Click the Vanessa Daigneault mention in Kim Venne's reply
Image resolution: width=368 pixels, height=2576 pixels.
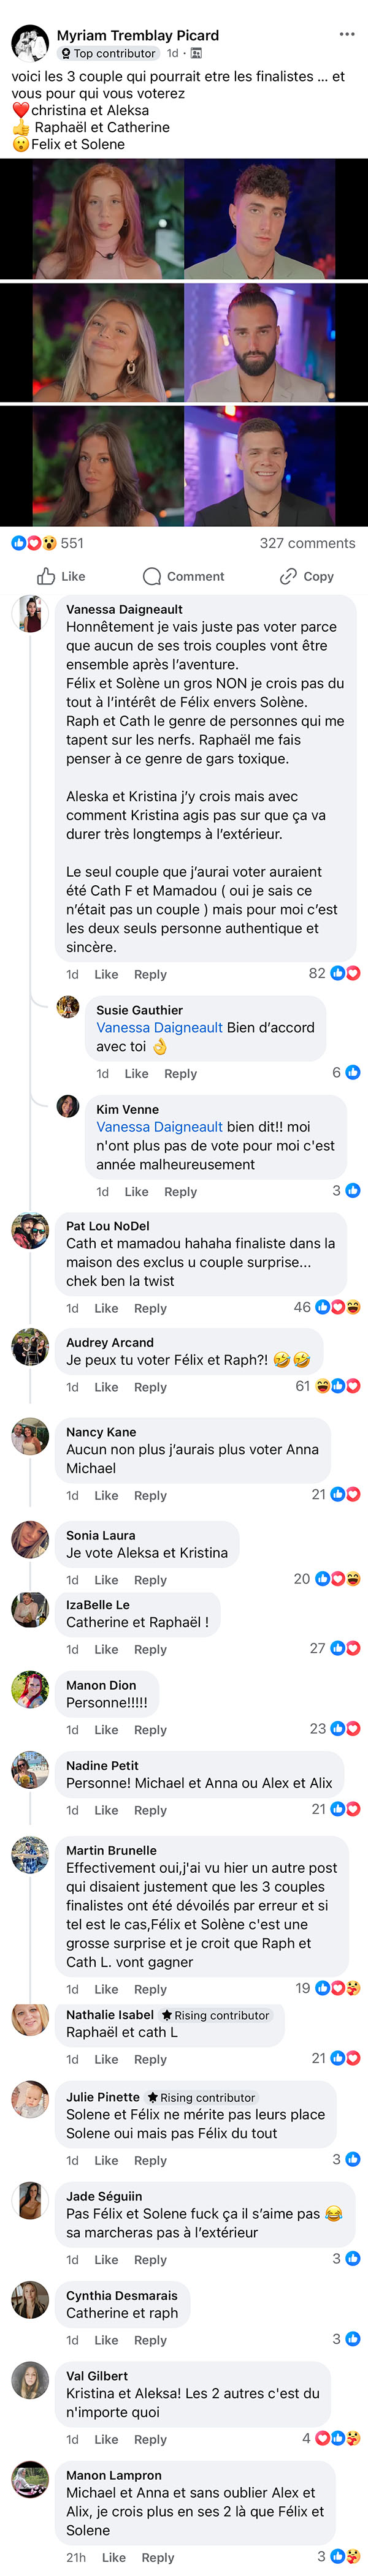coord(159,1126)
